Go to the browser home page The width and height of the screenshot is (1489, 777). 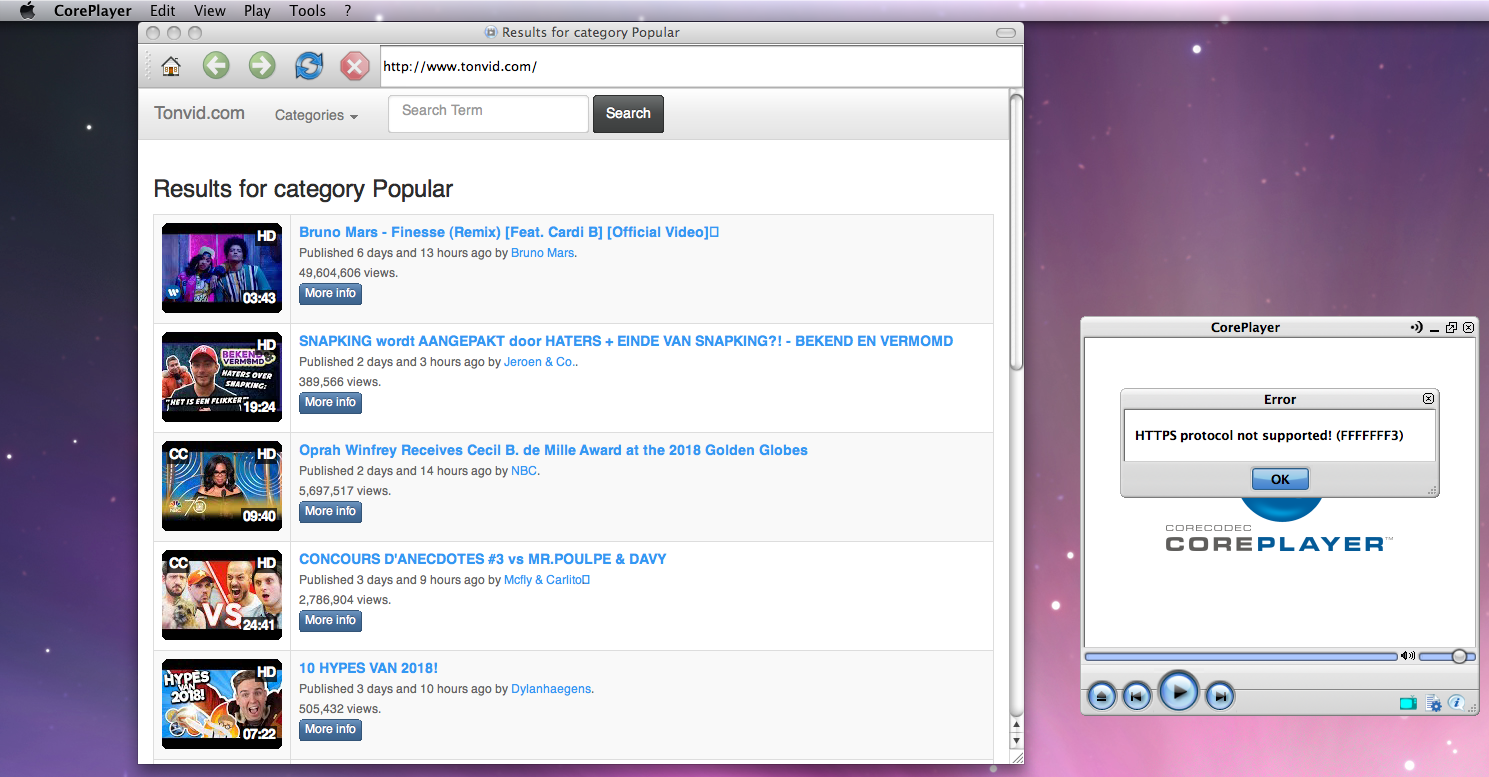pyautogui.click(x=171, y=67)
